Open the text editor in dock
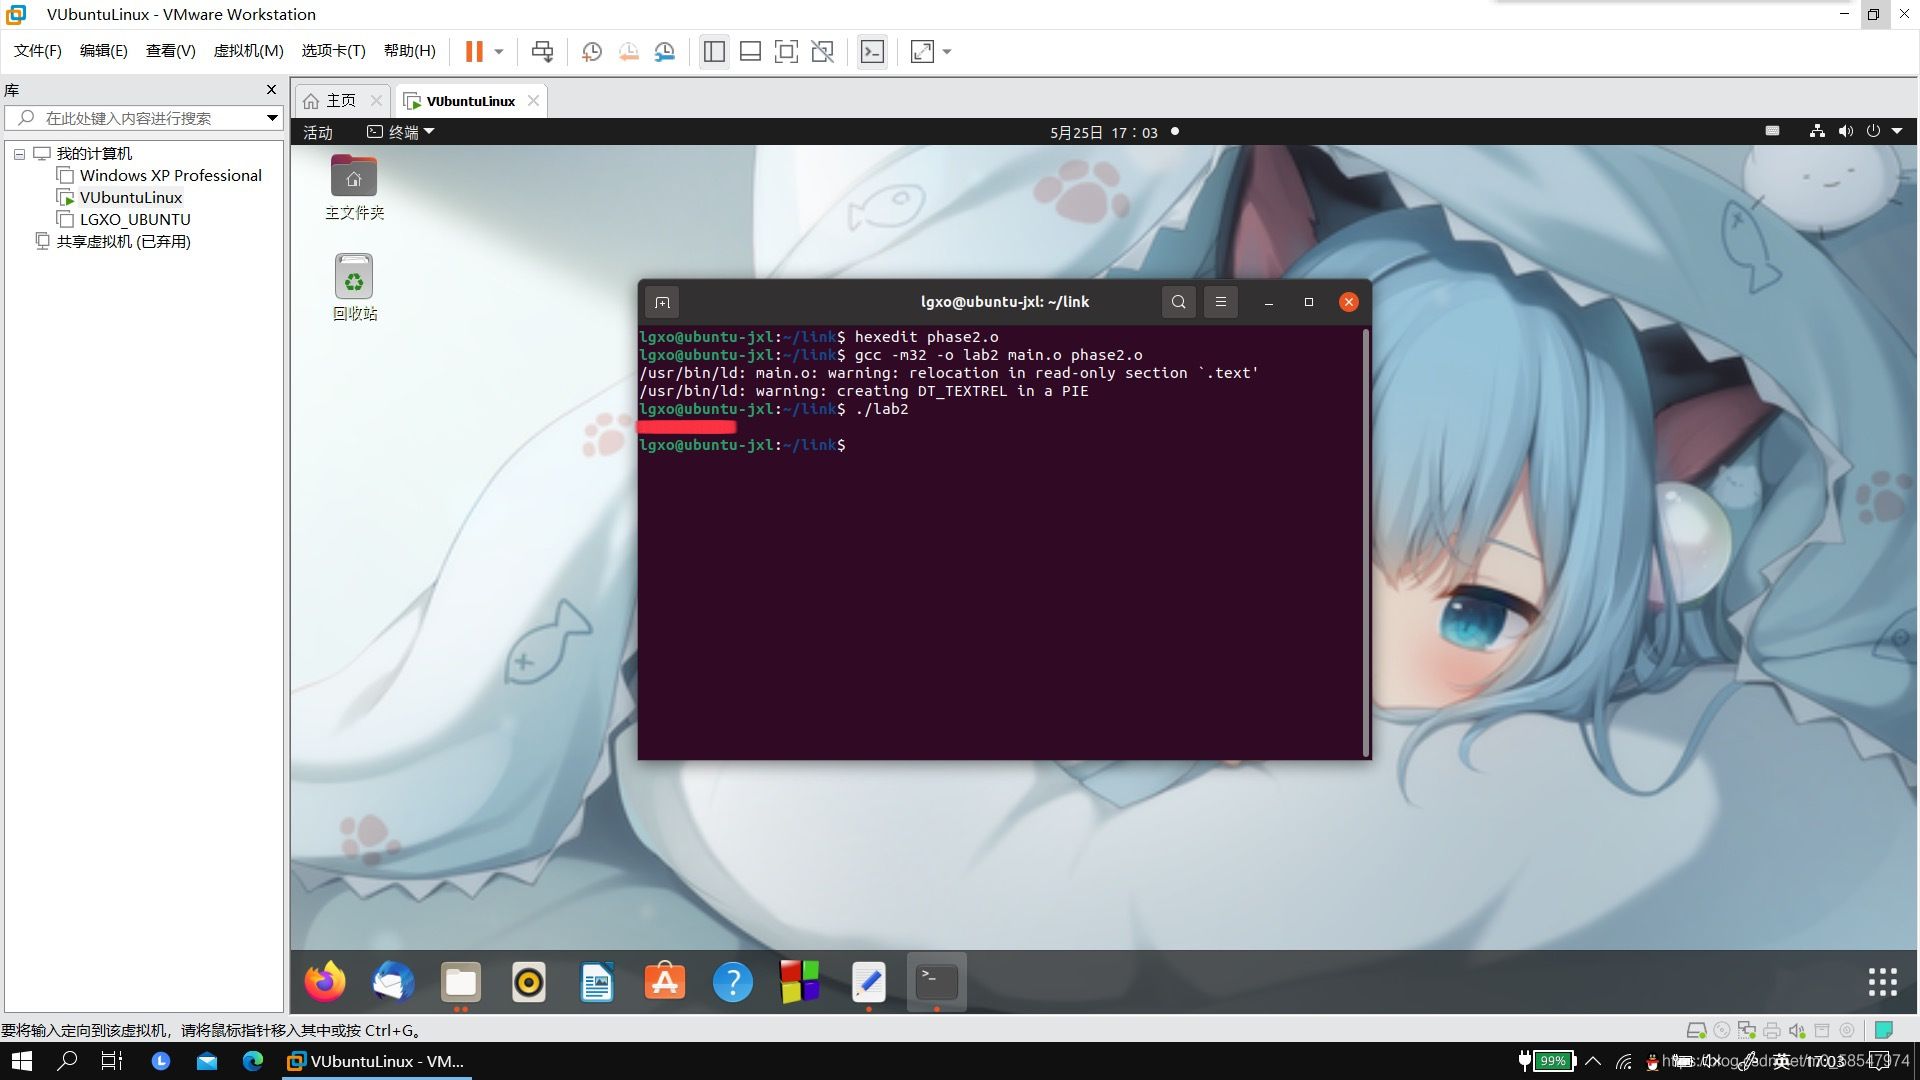This screenshot has height=1080, width=1920. [x=868, y=982]
